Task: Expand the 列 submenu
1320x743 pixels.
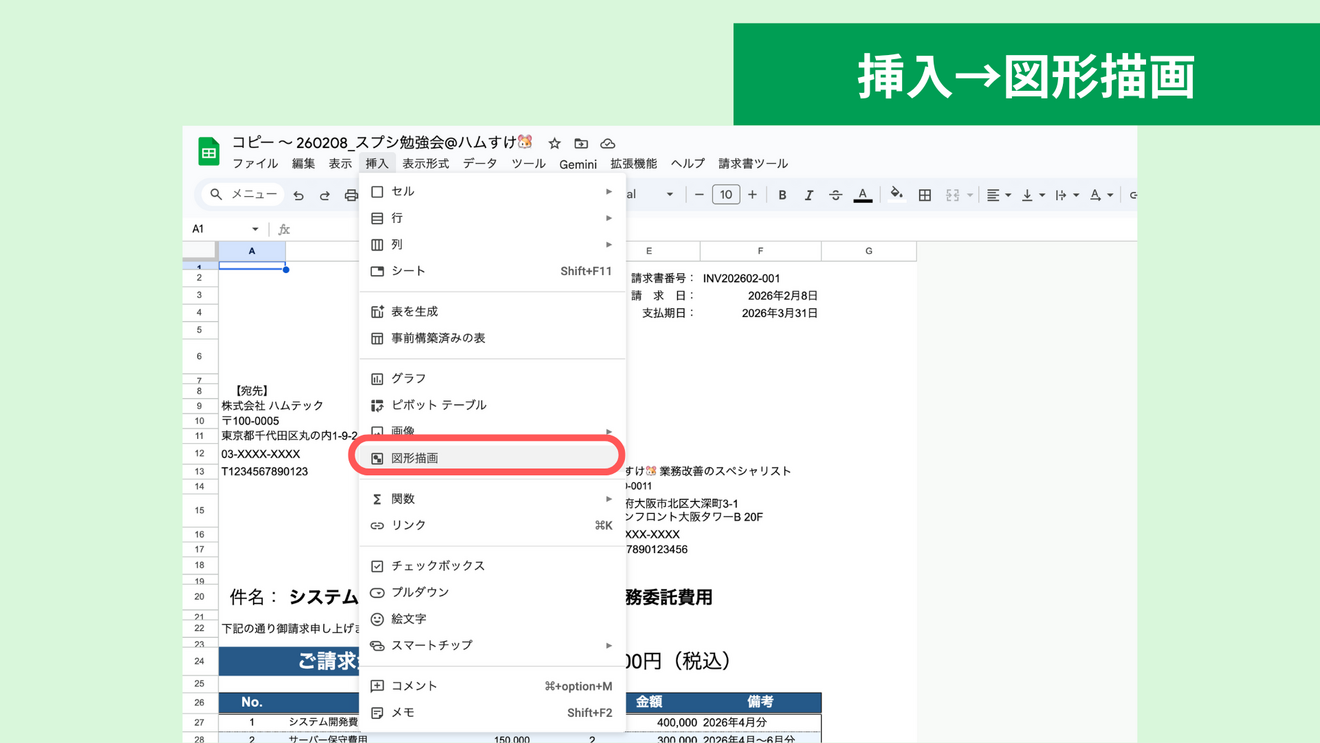Action: click(492, 244)
